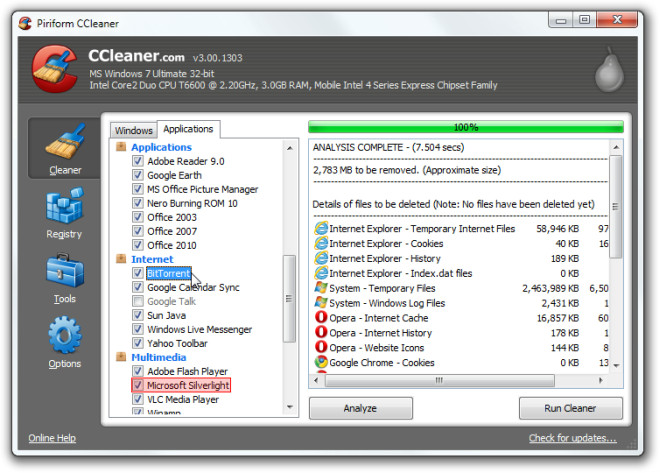This screenshot has width=660, height=473.
Task: Switch to the Windows tab
Action: coord(133,130)
